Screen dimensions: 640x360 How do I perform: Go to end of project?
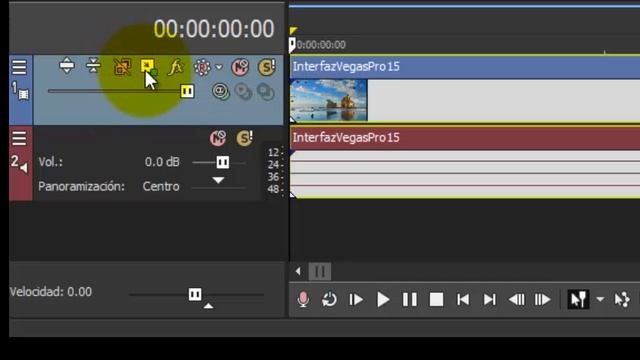(x=489, y=300)
